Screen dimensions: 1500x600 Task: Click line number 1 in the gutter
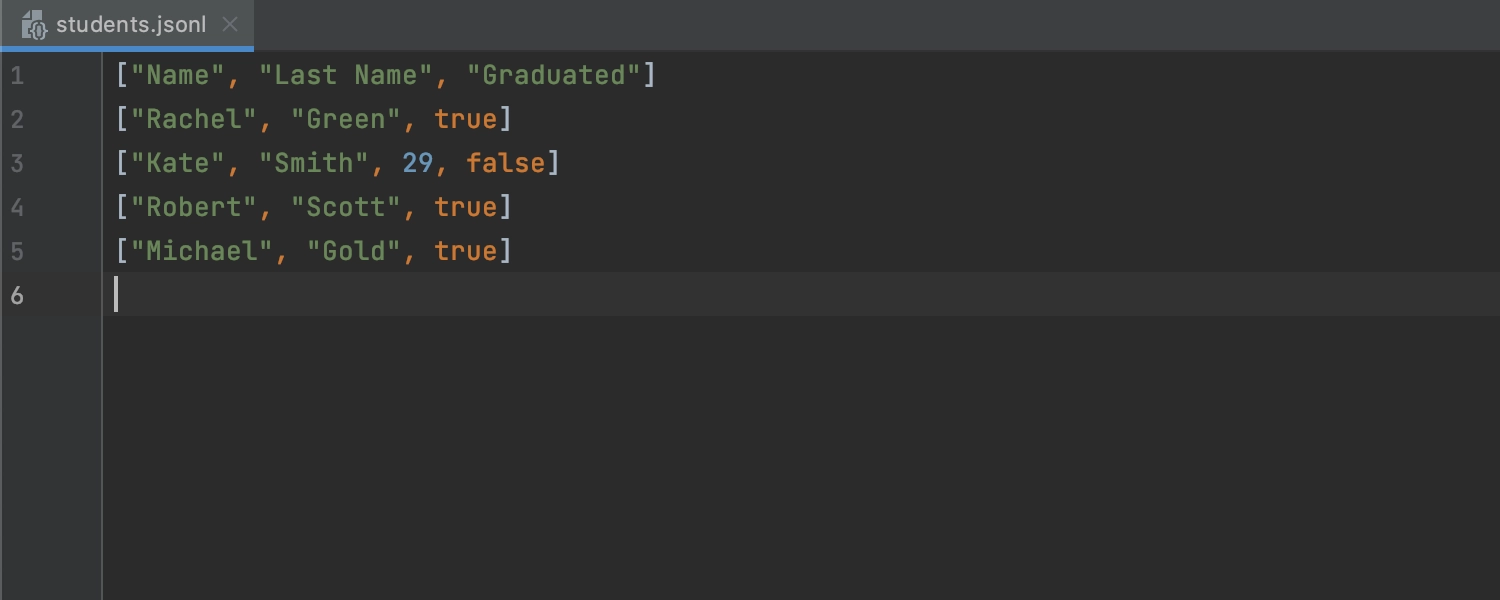point(17,75)
